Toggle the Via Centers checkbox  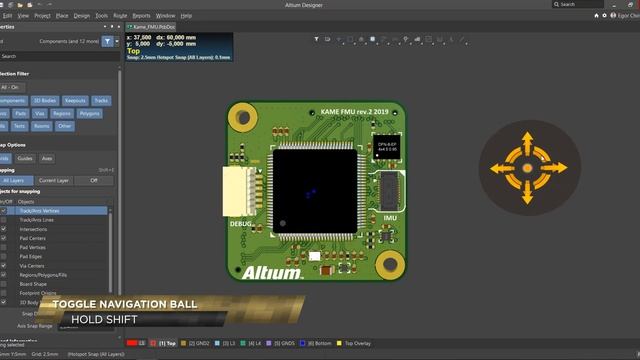[x=3, y=266]
